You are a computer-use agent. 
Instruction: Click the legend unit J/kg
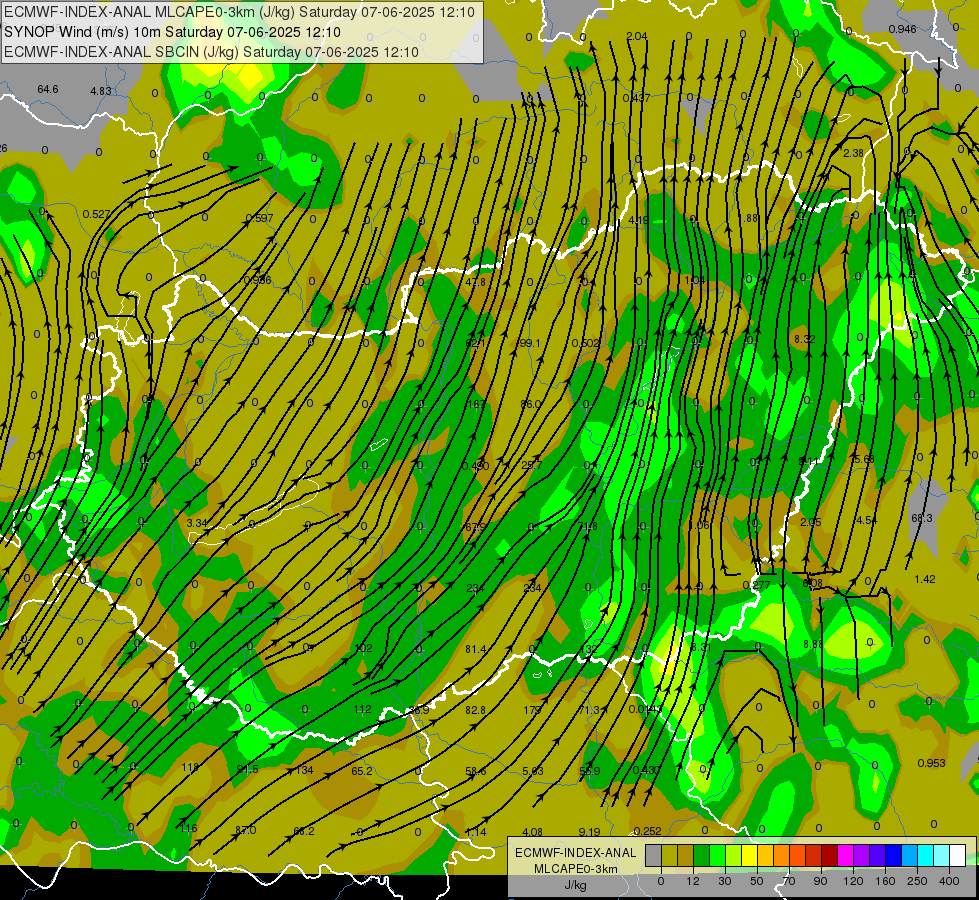click(x=576, y=885)
